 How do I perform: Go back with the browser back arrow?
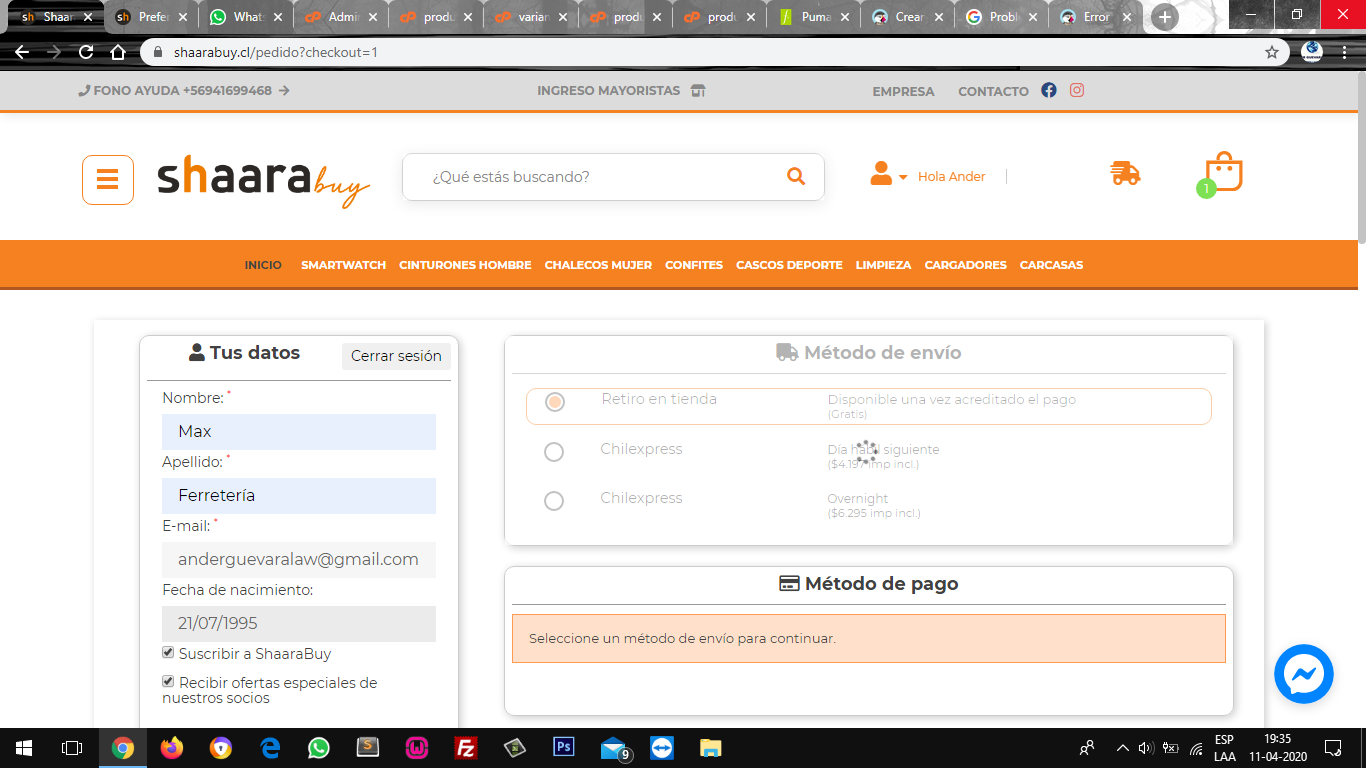[x=22, y=52]
